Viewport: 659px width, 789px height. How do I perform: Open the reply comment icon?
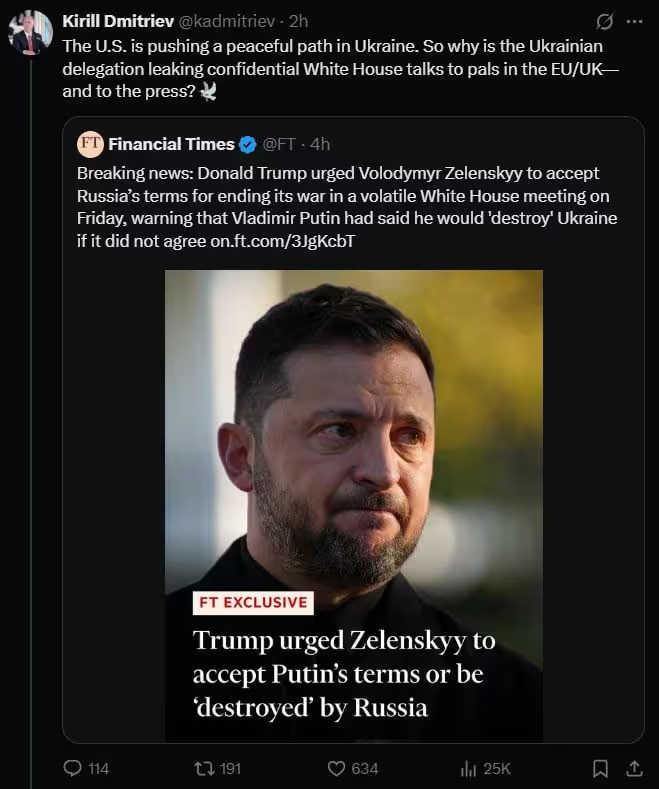[x=73, y=768]
